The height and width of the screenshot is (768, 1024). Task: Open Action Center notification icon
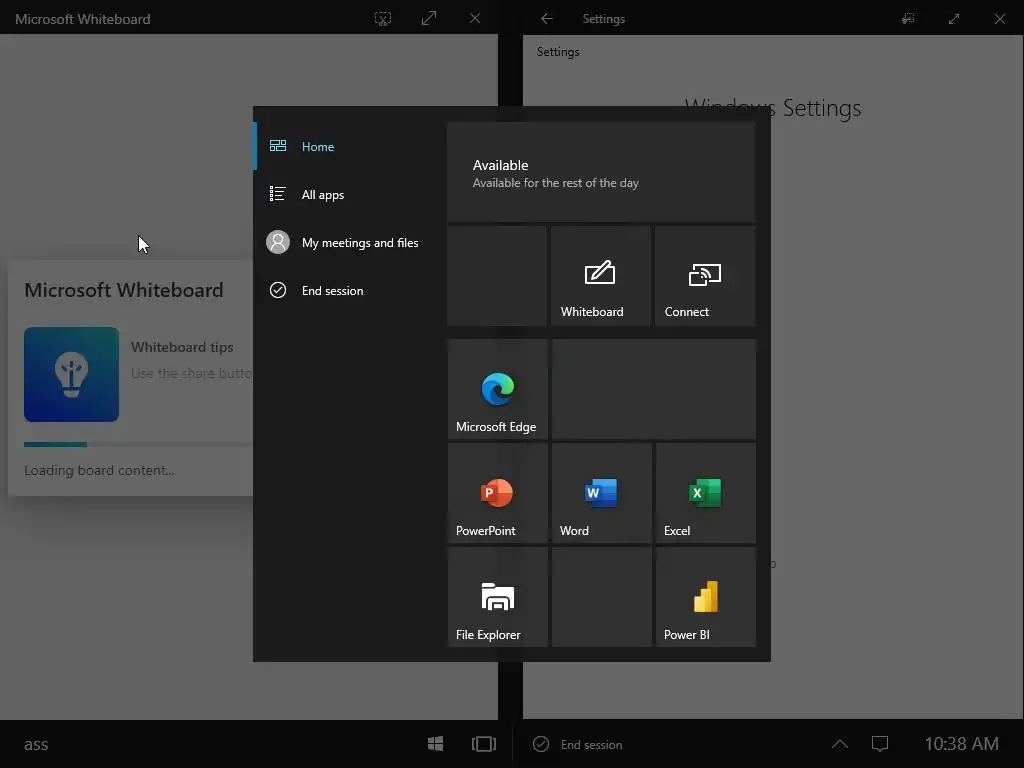880,744
